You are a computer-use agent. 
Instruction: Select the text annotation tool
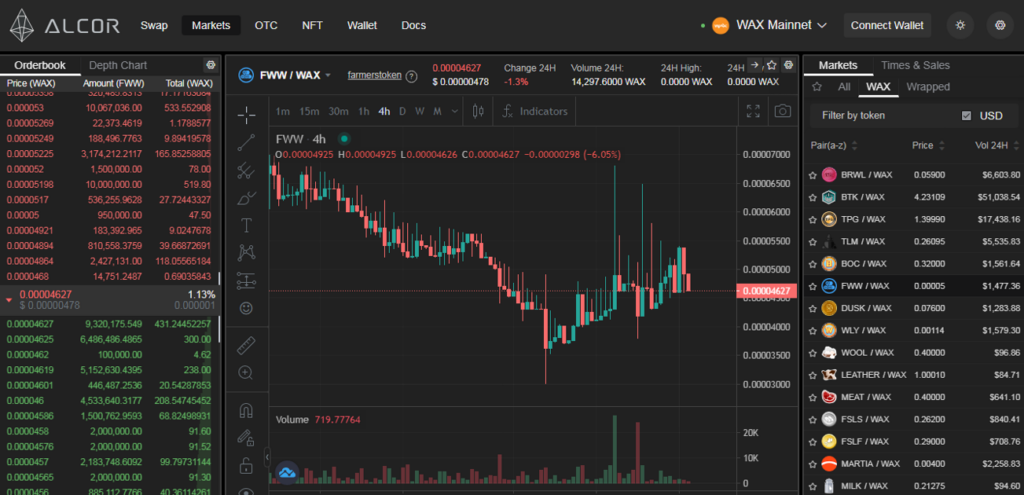click(246, 225)
